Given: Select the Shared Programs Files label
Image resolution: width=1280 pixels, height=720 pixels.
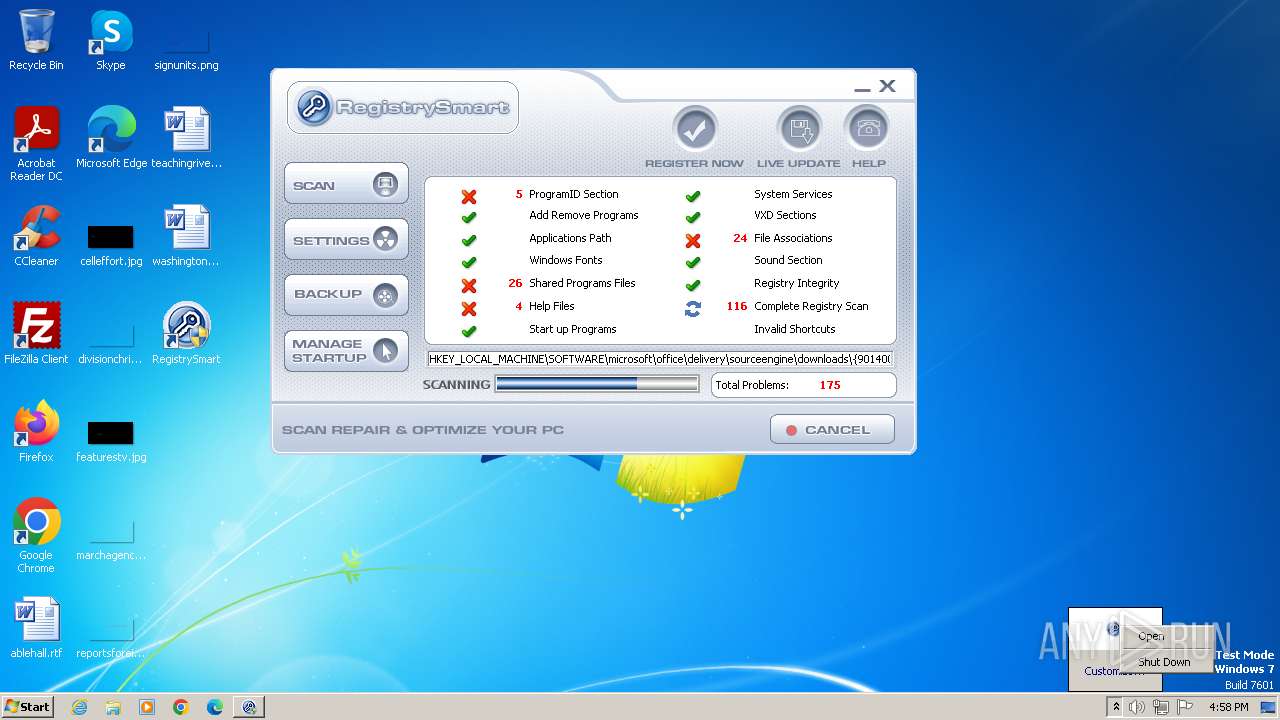Looking at the screenshot, I should pyautogui.click(x=582, y=283).
